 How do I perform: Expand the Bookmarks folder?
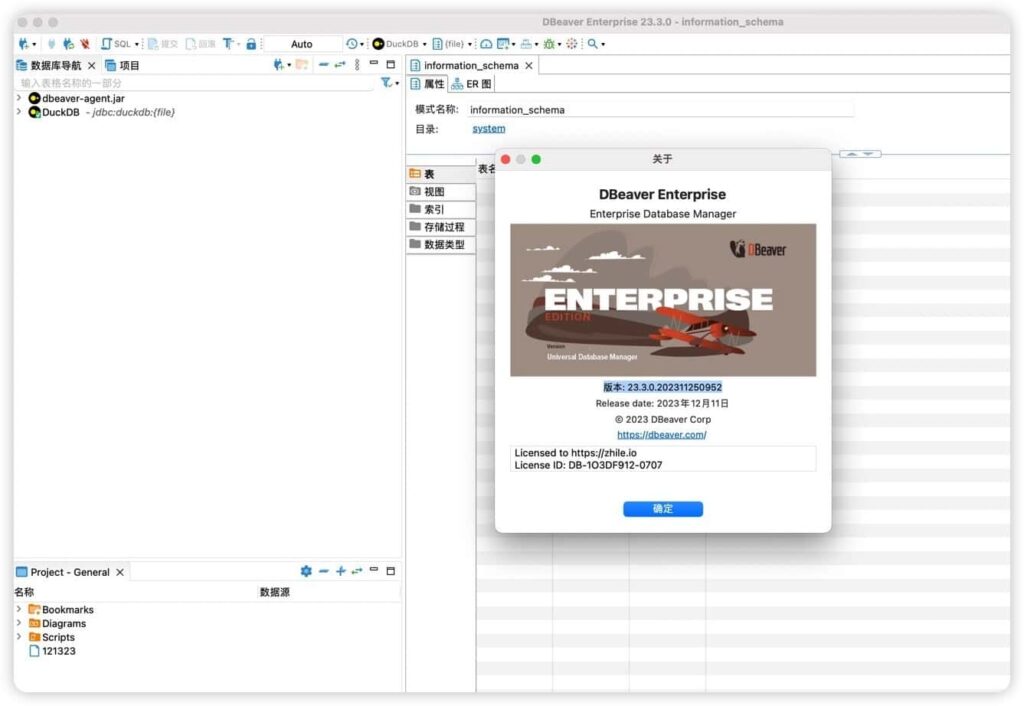18,609
